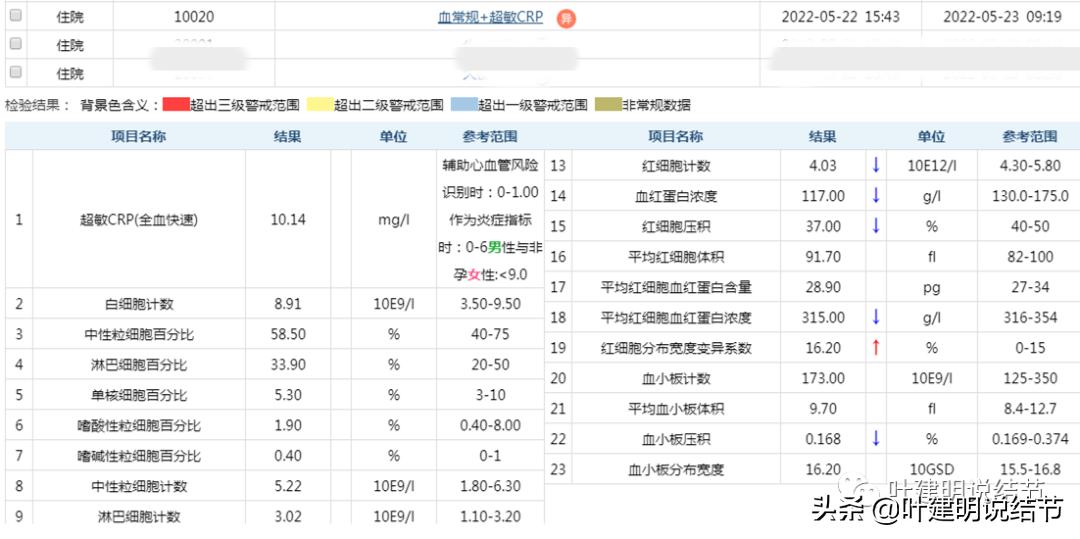The width and height of the screenshot is (1080, 539).
Task: Tick the checkbox in the 10020 row
Action: [15, 16]
